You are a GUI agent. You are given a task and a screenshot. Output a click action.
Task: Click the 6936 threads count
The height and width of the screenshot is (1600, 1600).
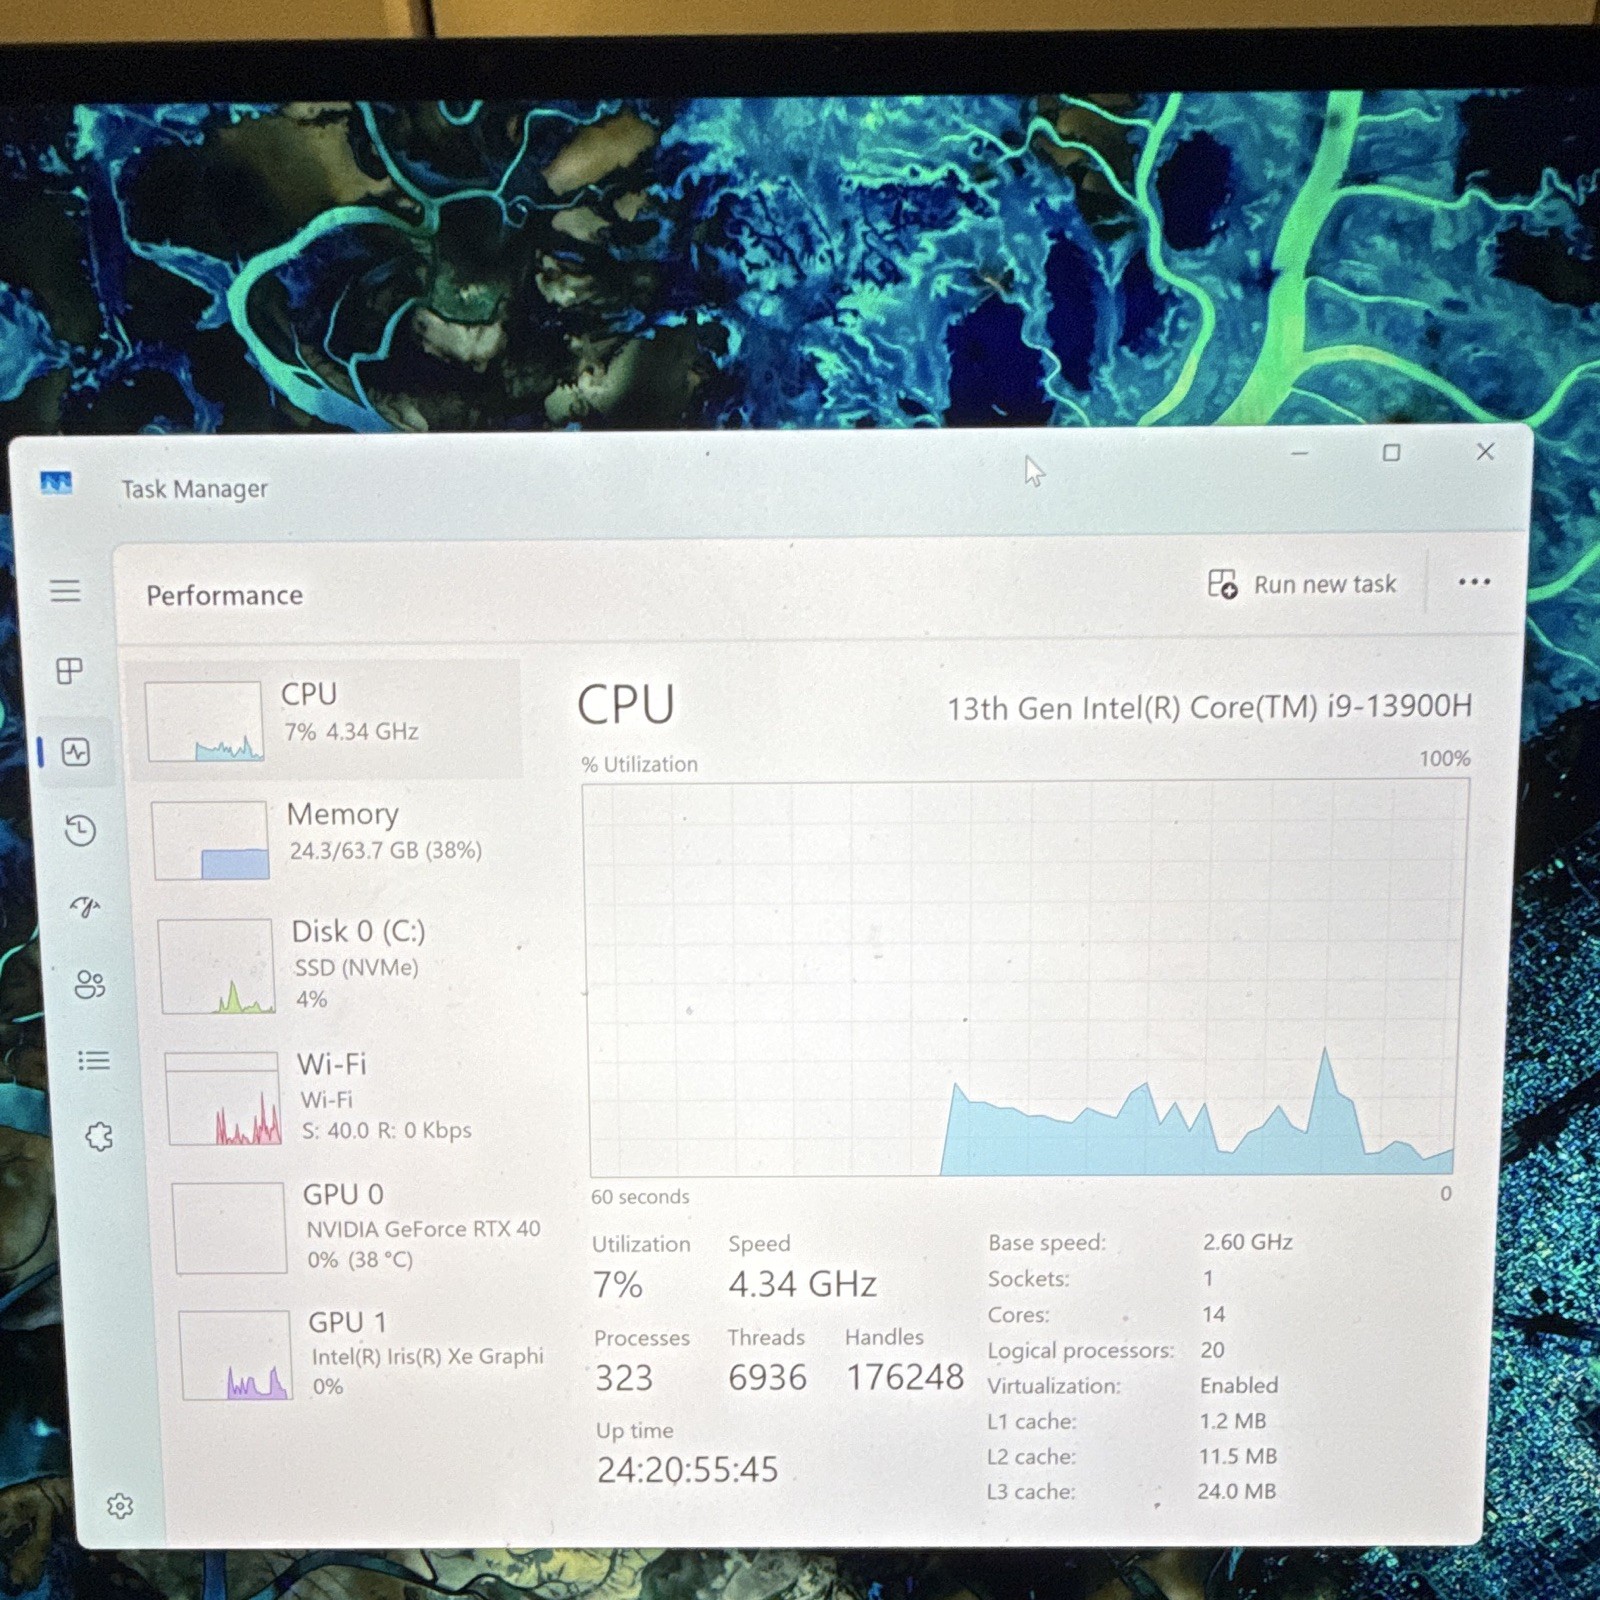767,1378
